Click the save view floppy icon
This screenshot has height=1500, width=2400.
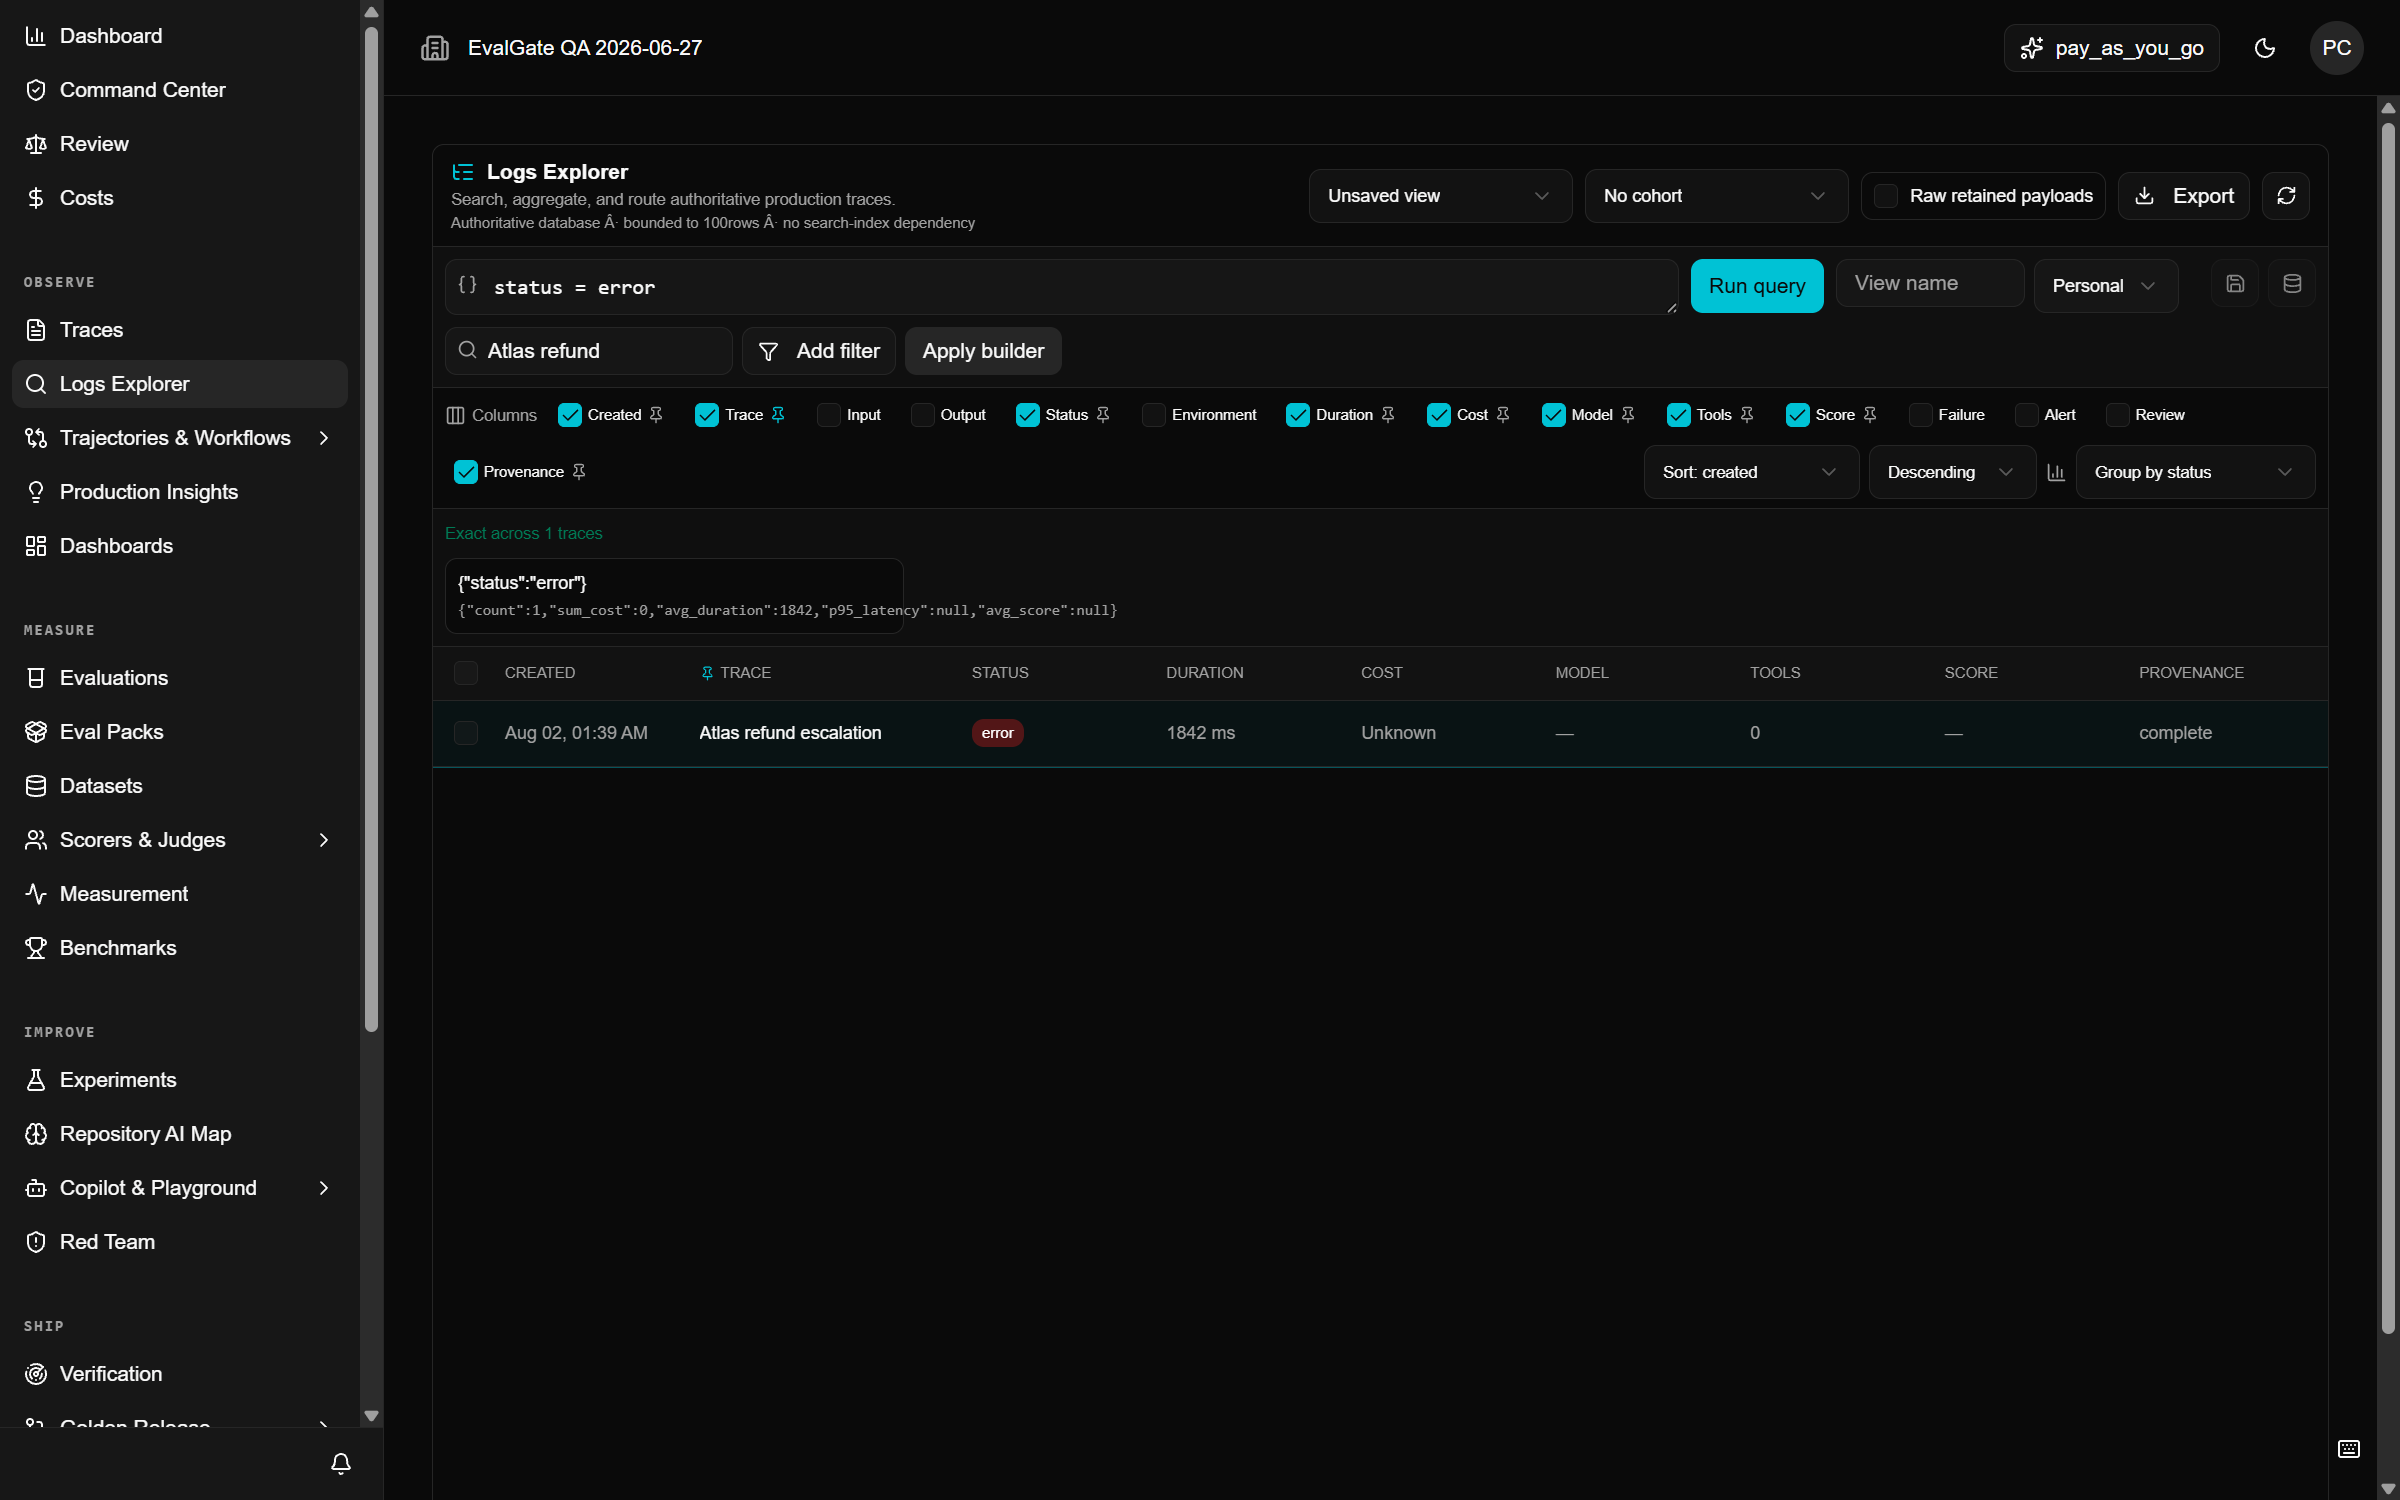click(x=2235, y=285)
